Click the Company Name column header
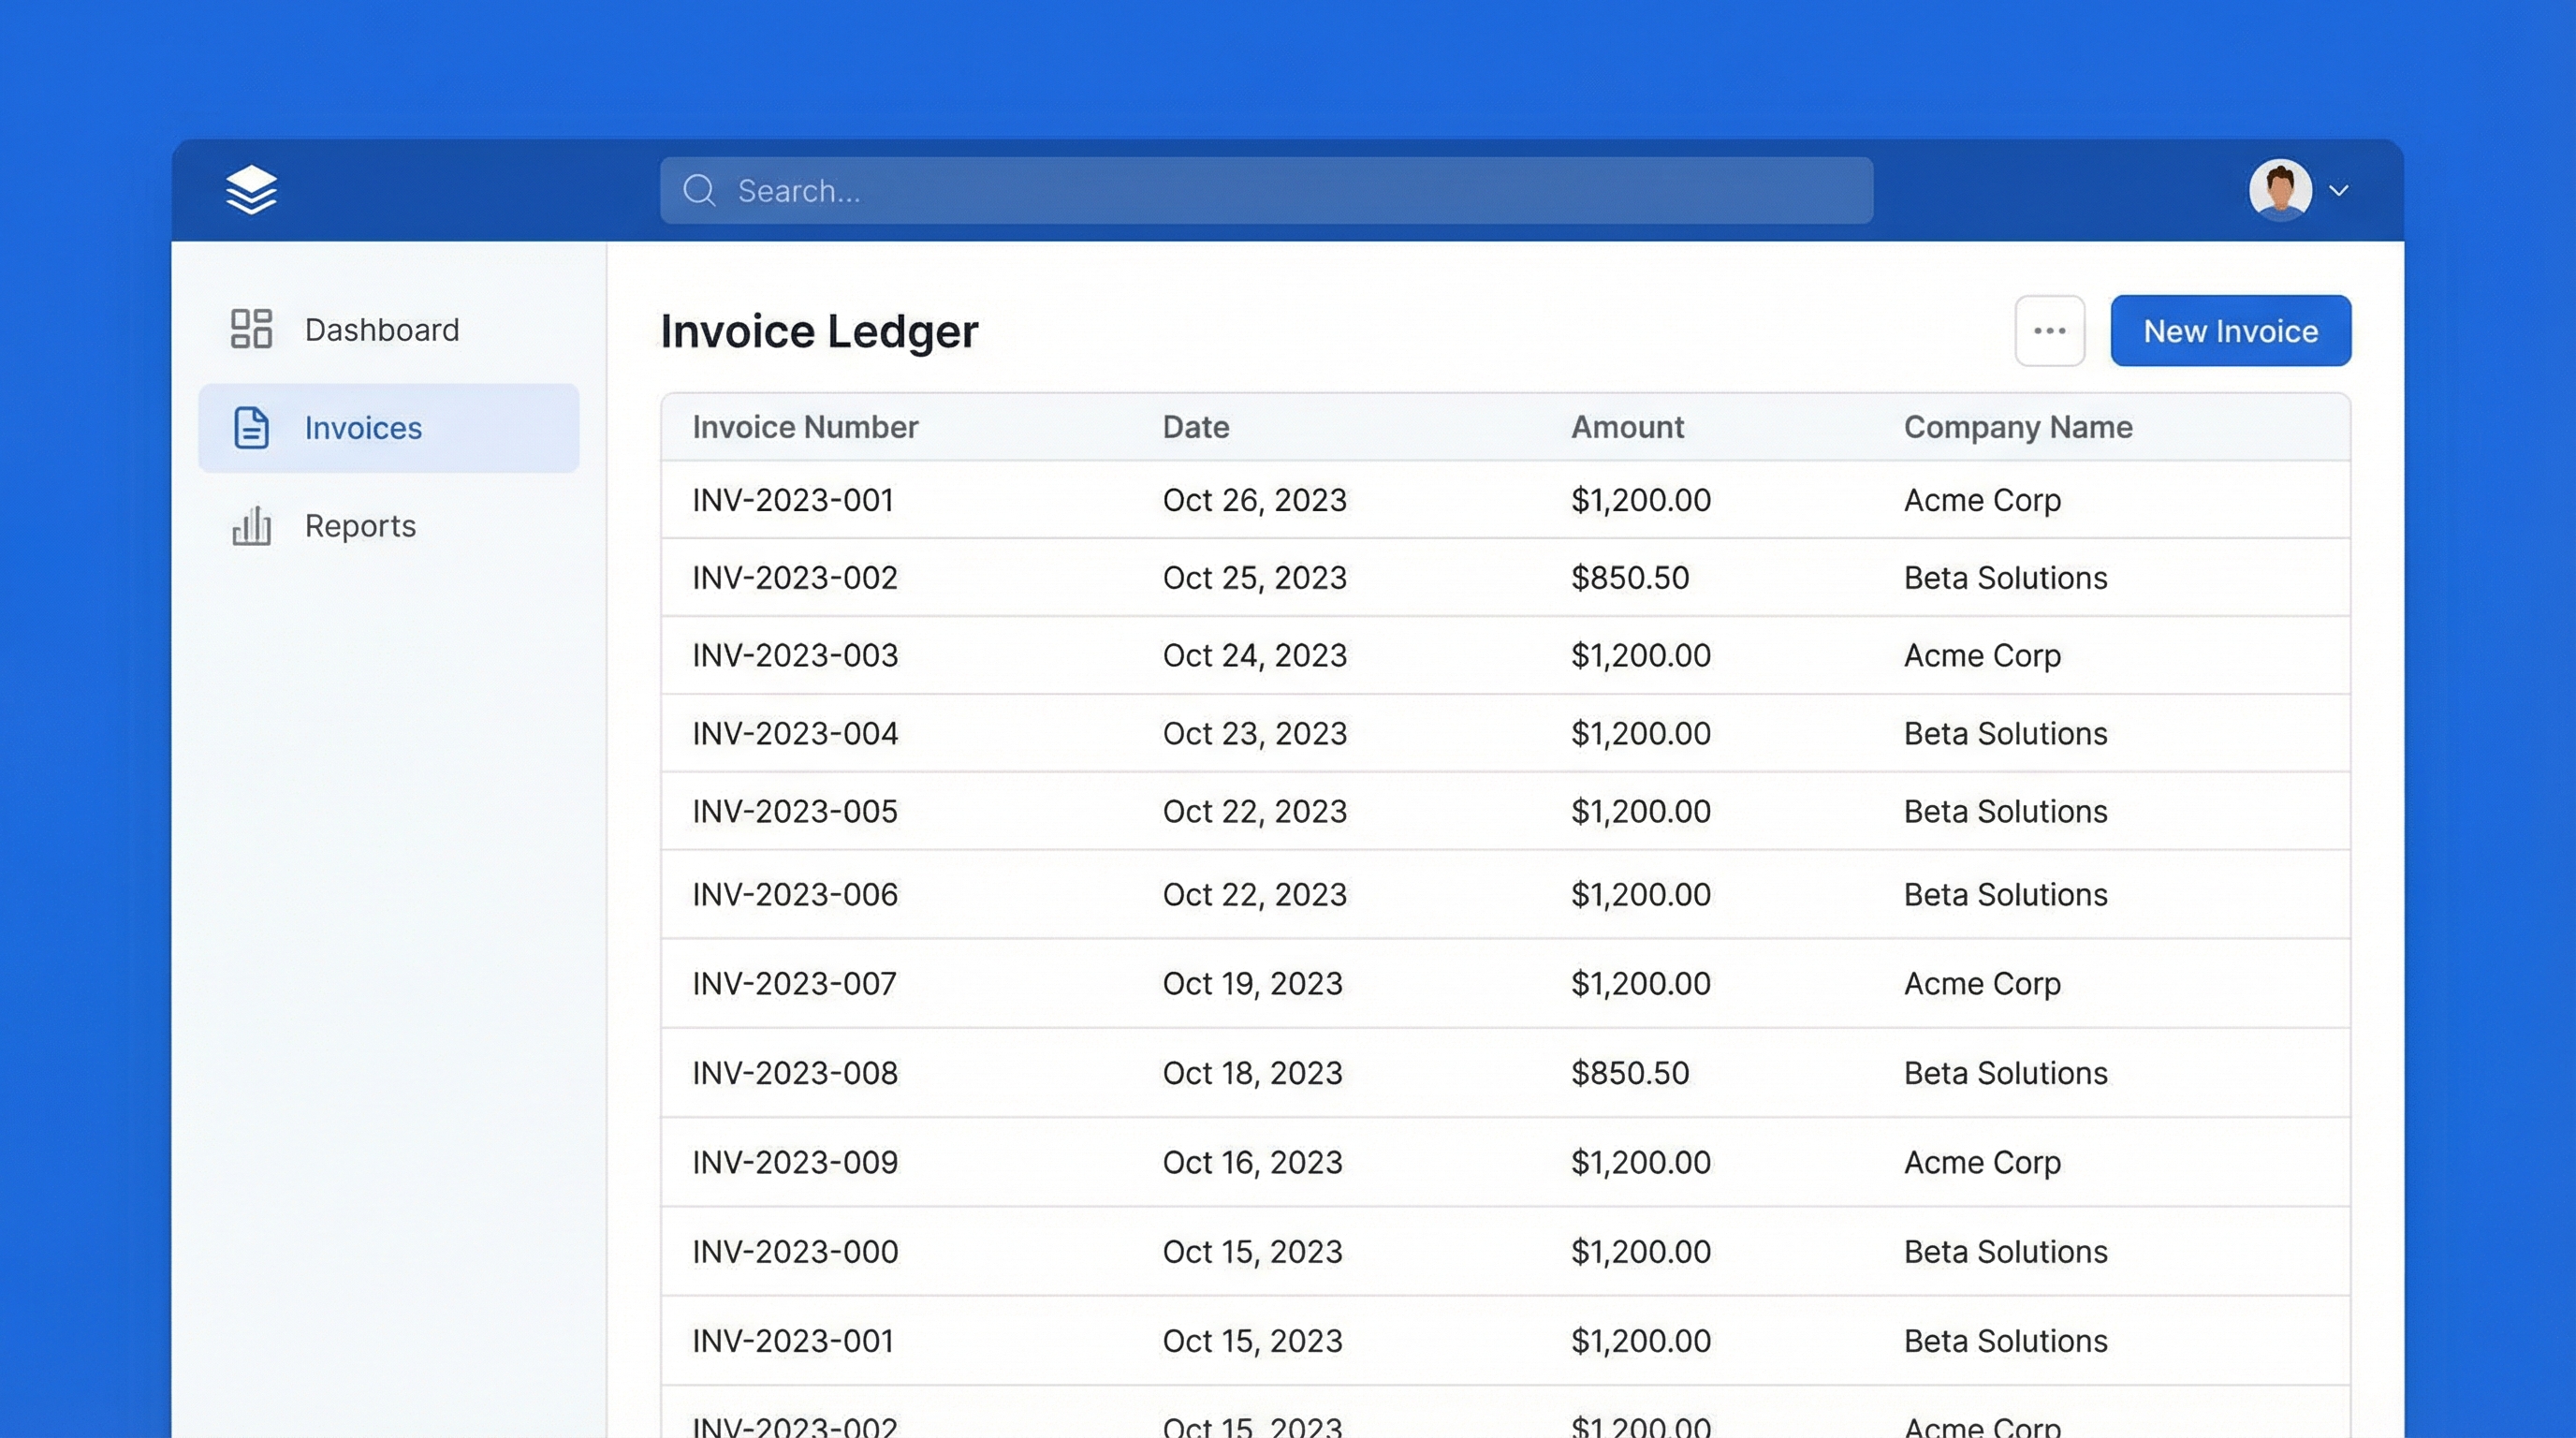Image resolution: width=2576 pixels, height=1438 pixels. click(x=2017, y=427)
